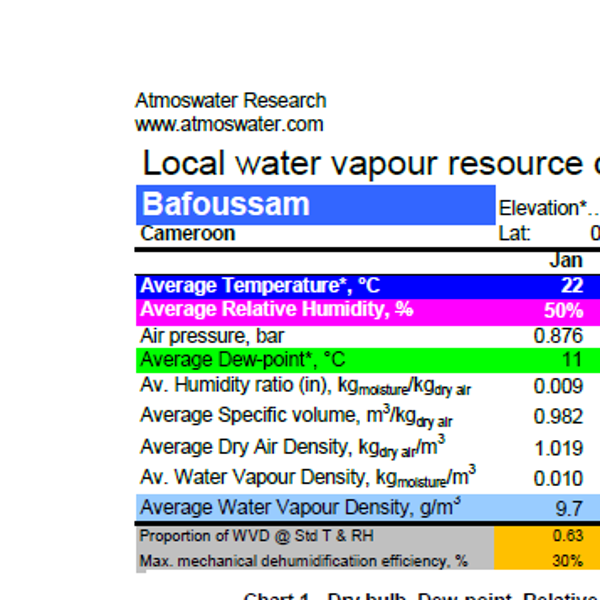Screen dimensions: 600x600
Task: Select the 1.019 dry air density value
Action: point(559,448)
